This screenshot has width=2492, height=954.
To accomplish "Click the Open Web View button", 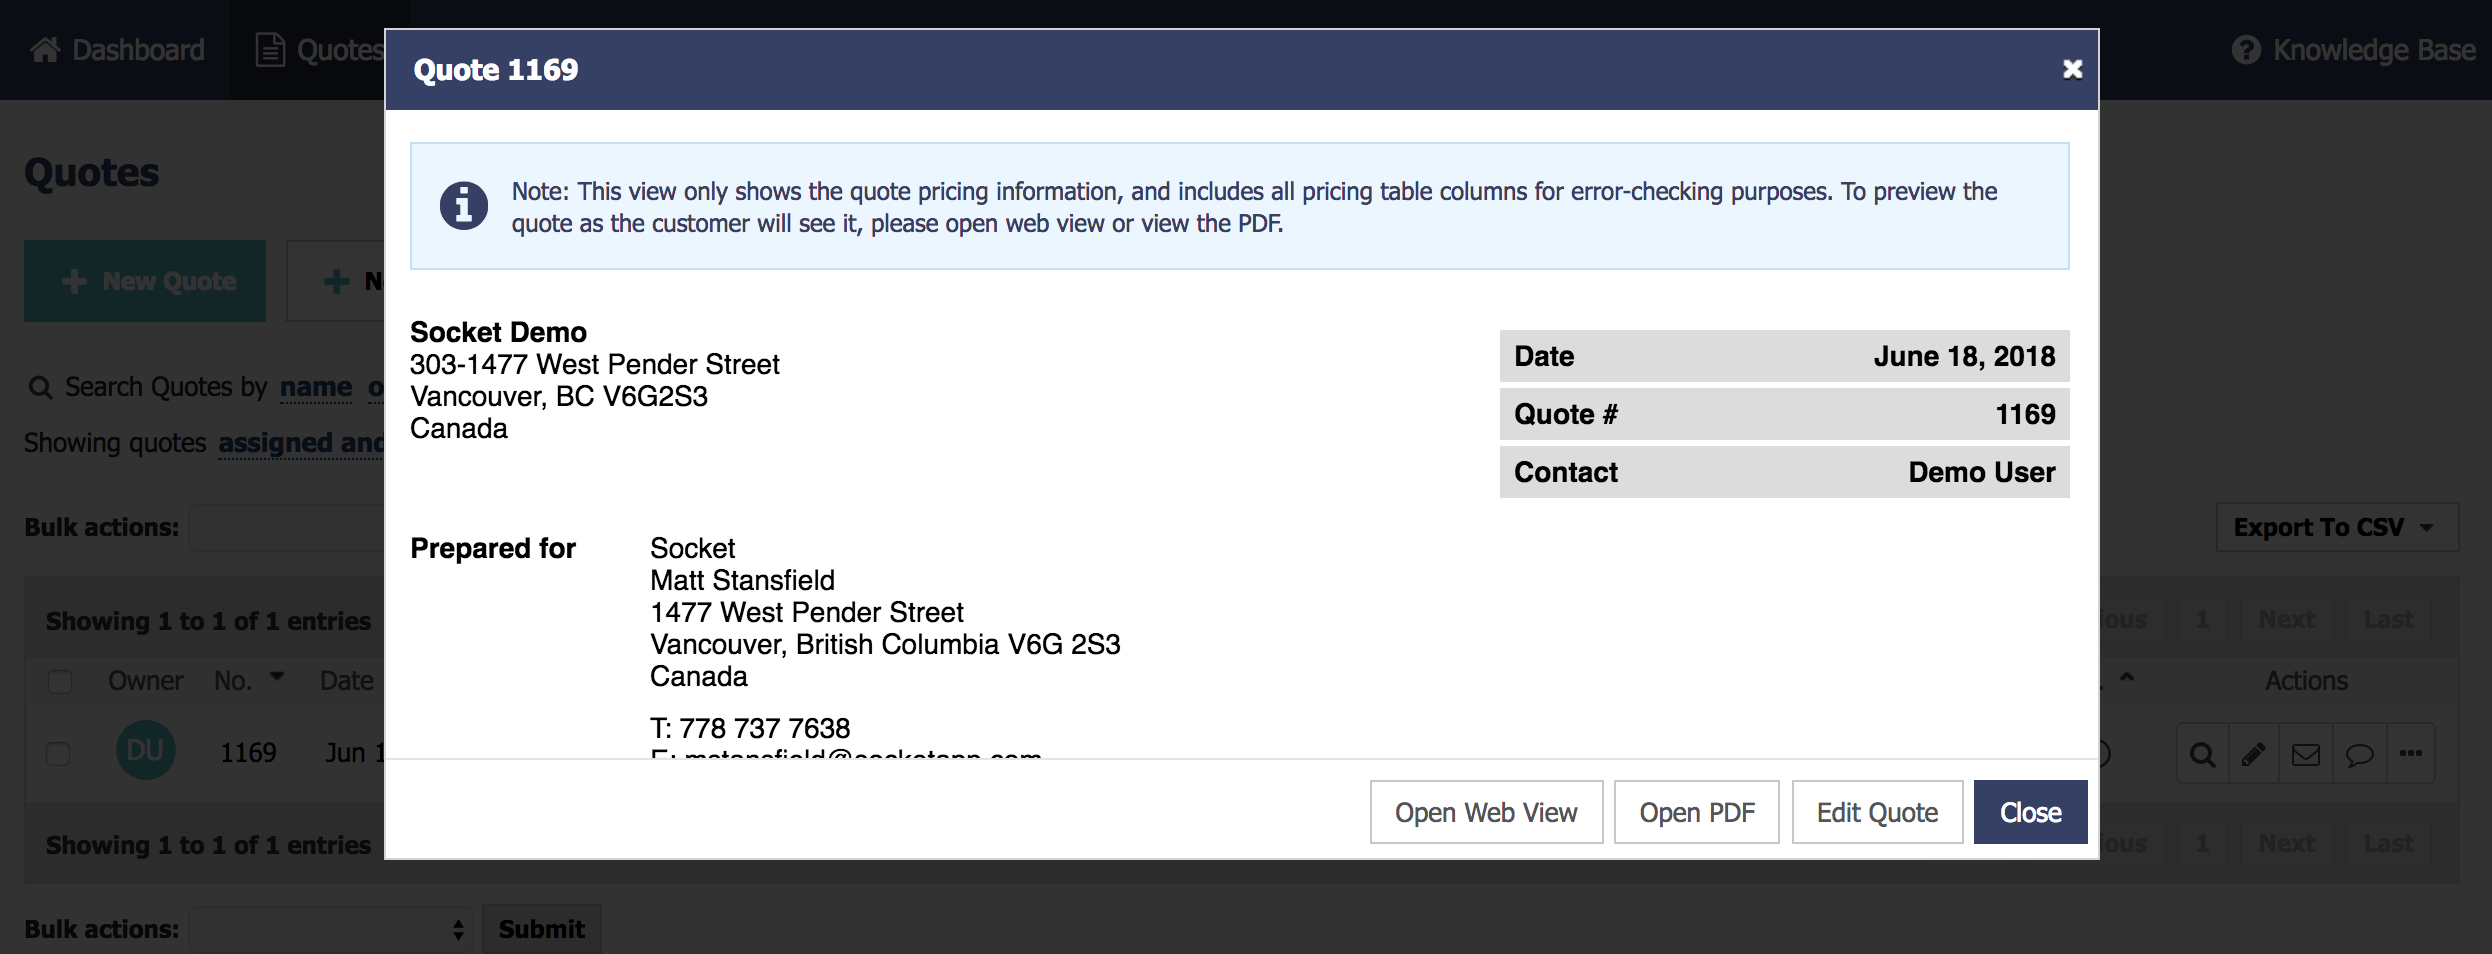I will pyautogui.click(x=1486, y=812).
